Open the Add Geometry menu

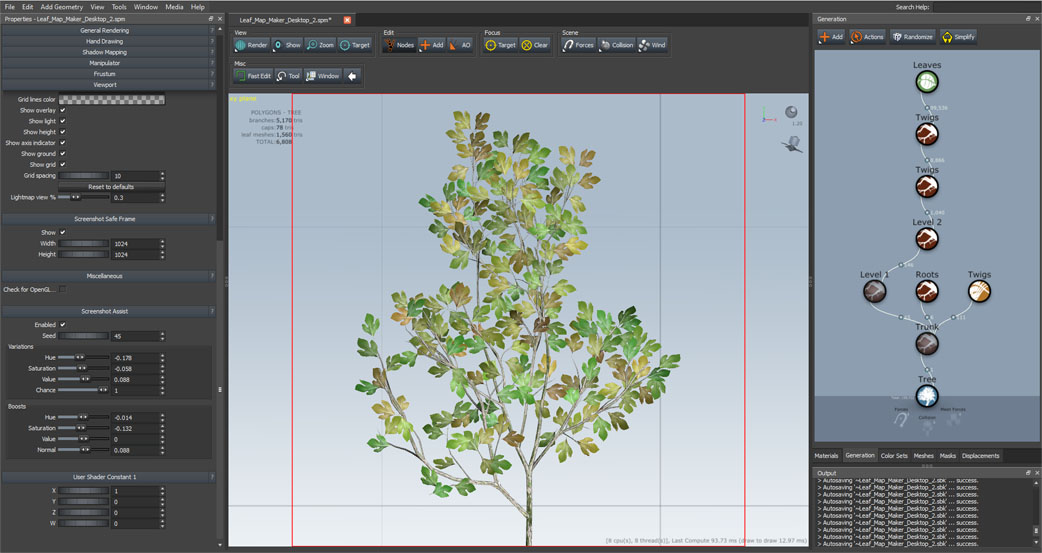pos(62,7)
